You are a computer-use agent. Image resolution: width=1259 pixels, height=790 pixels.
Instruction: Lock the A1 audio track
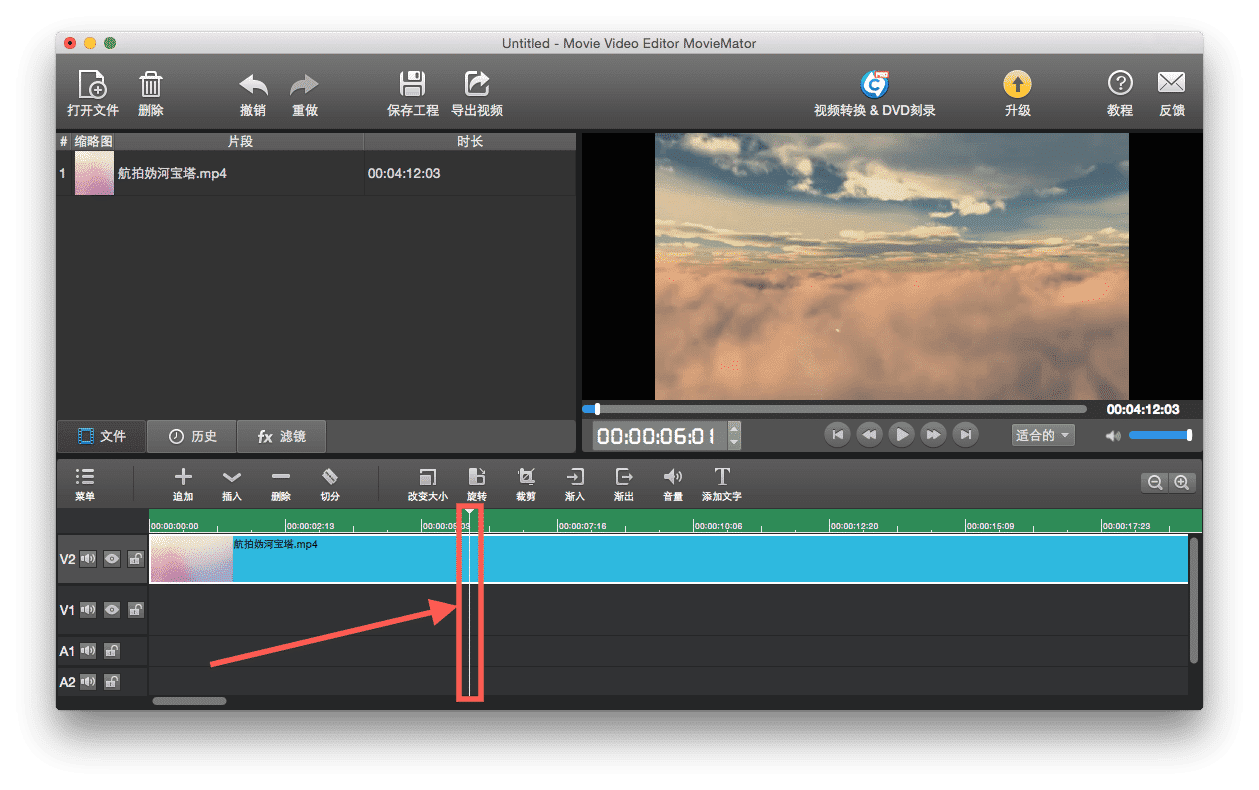[x=112, y=651]
